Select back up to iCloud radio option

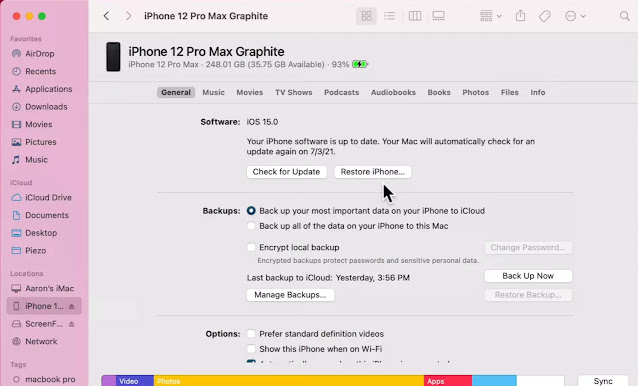point(251,211)
